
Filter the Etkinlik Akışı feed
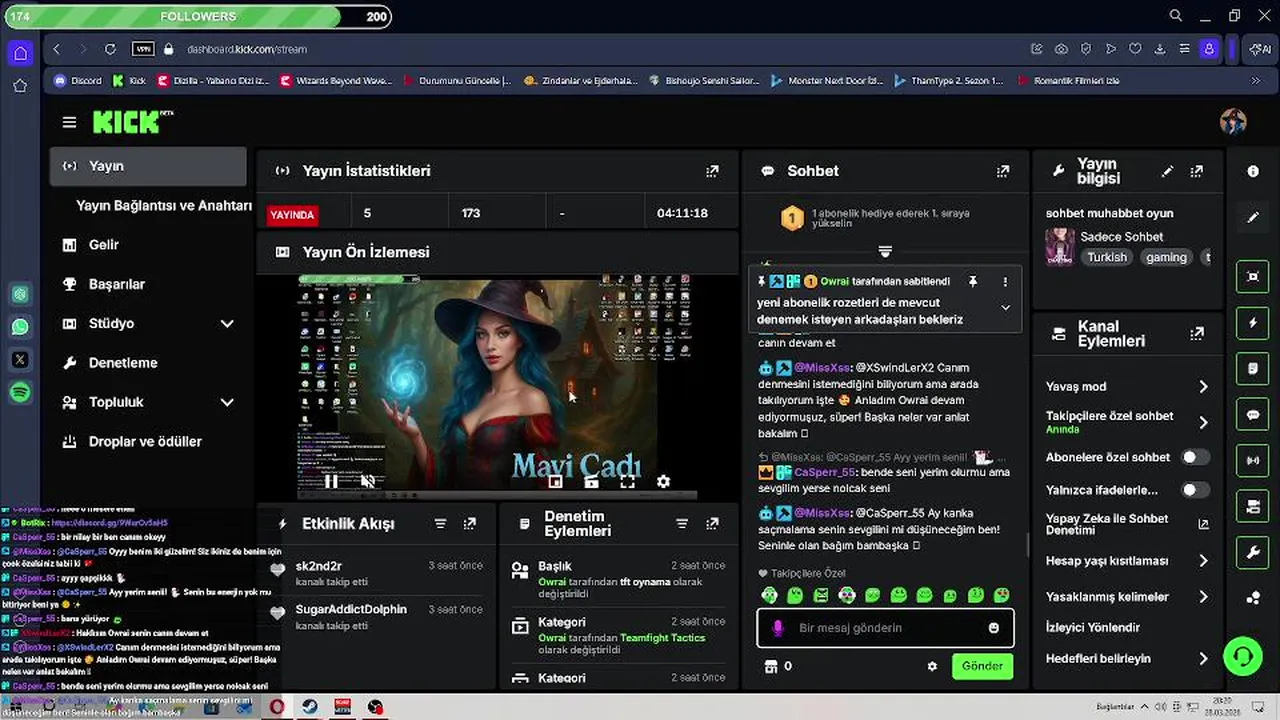[440, 523]
